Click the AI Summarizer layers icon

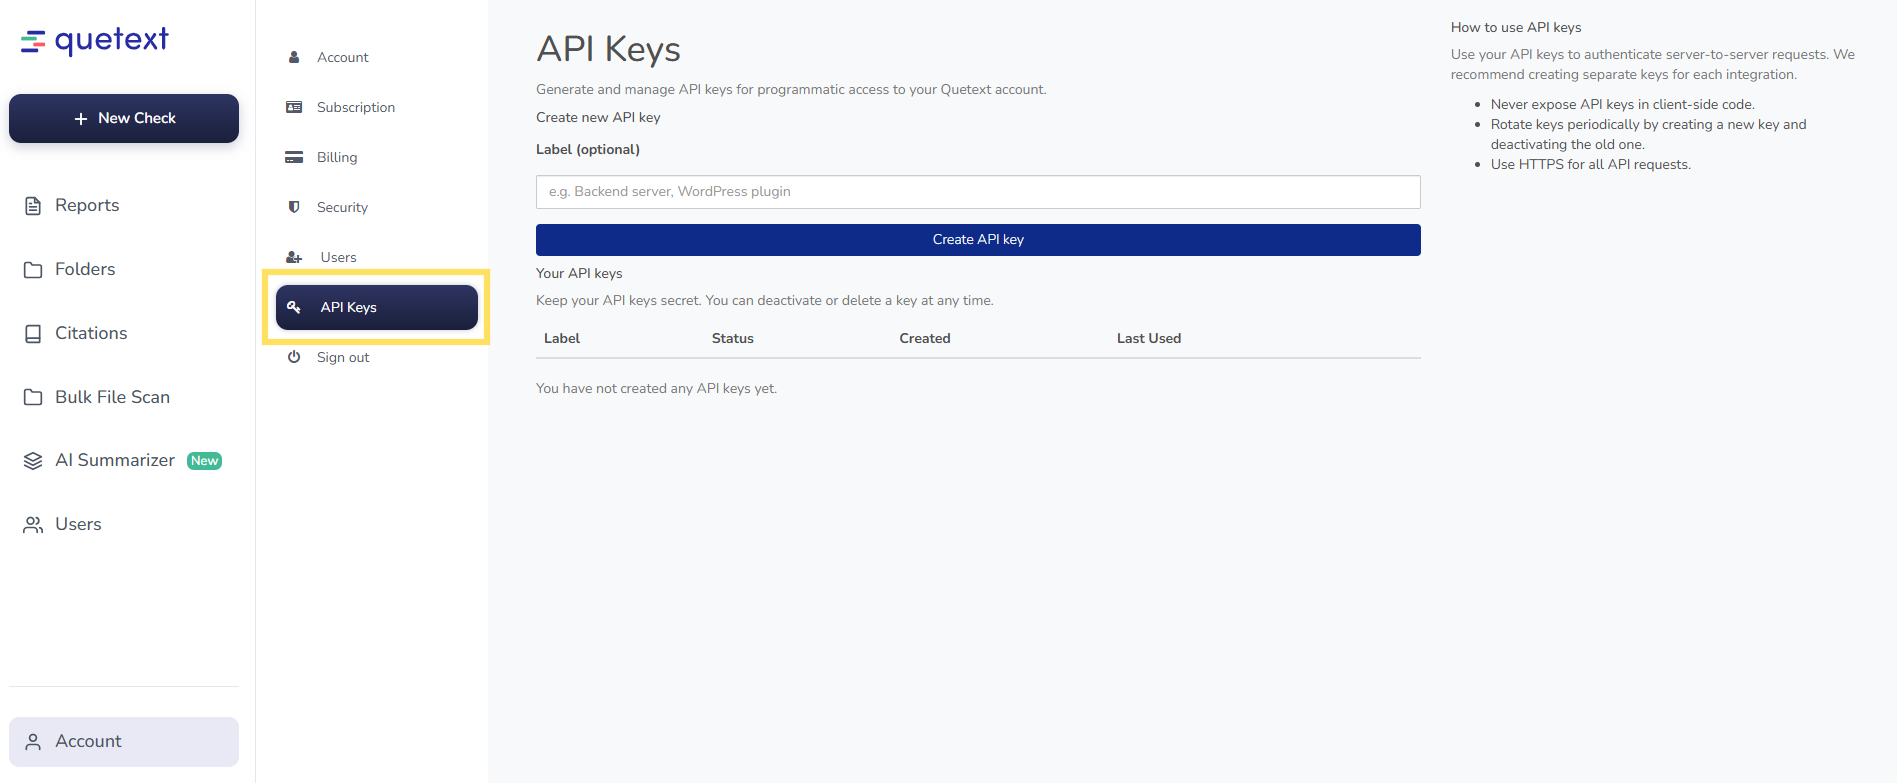(33, 461)
